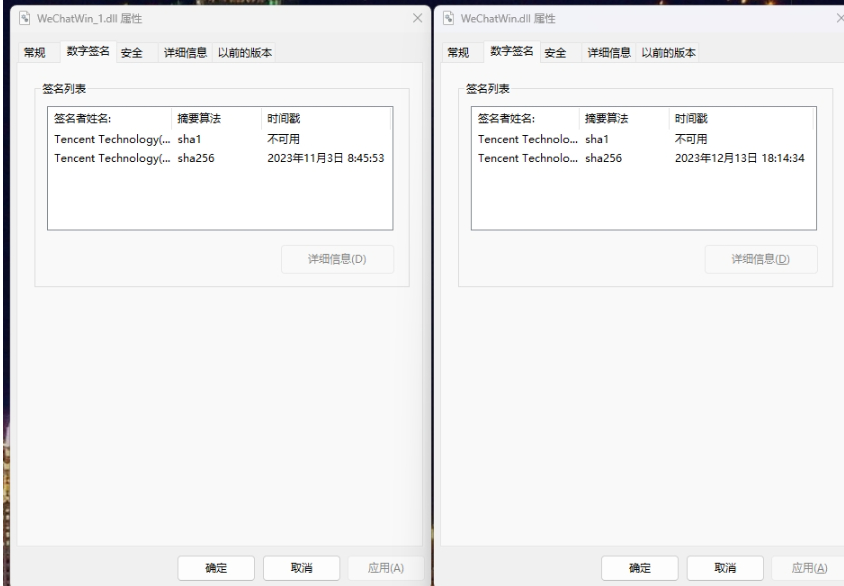844x586 pixels.
Task: Select 数字签名 tab in WeChatWin_1.dll window
Action: click(88, 51)
